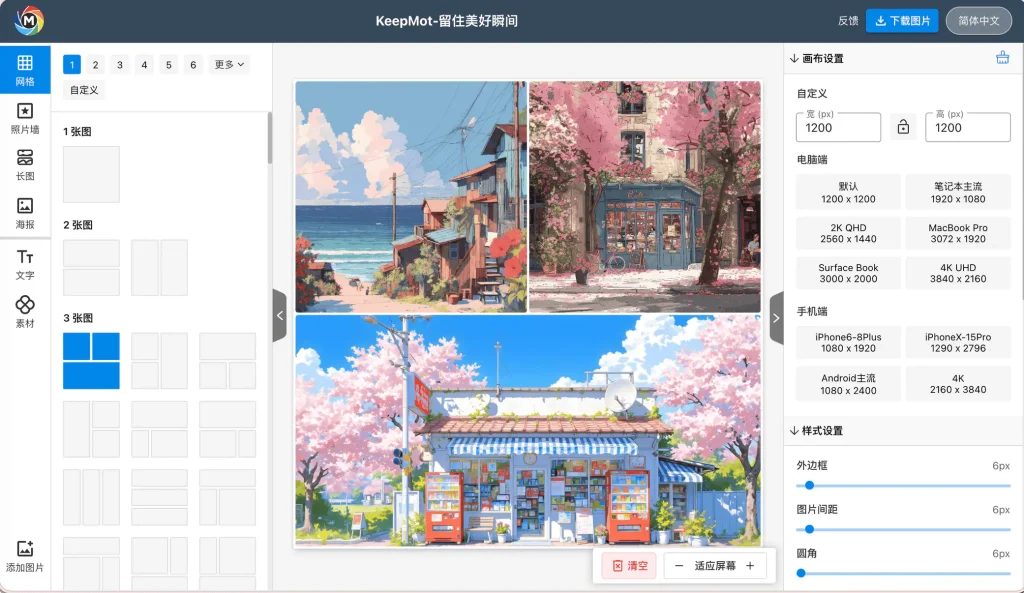The image size is (1024, 593).
Task: Click the 宽 width input field
Action: pyautogui.click(x=838, y=127)
